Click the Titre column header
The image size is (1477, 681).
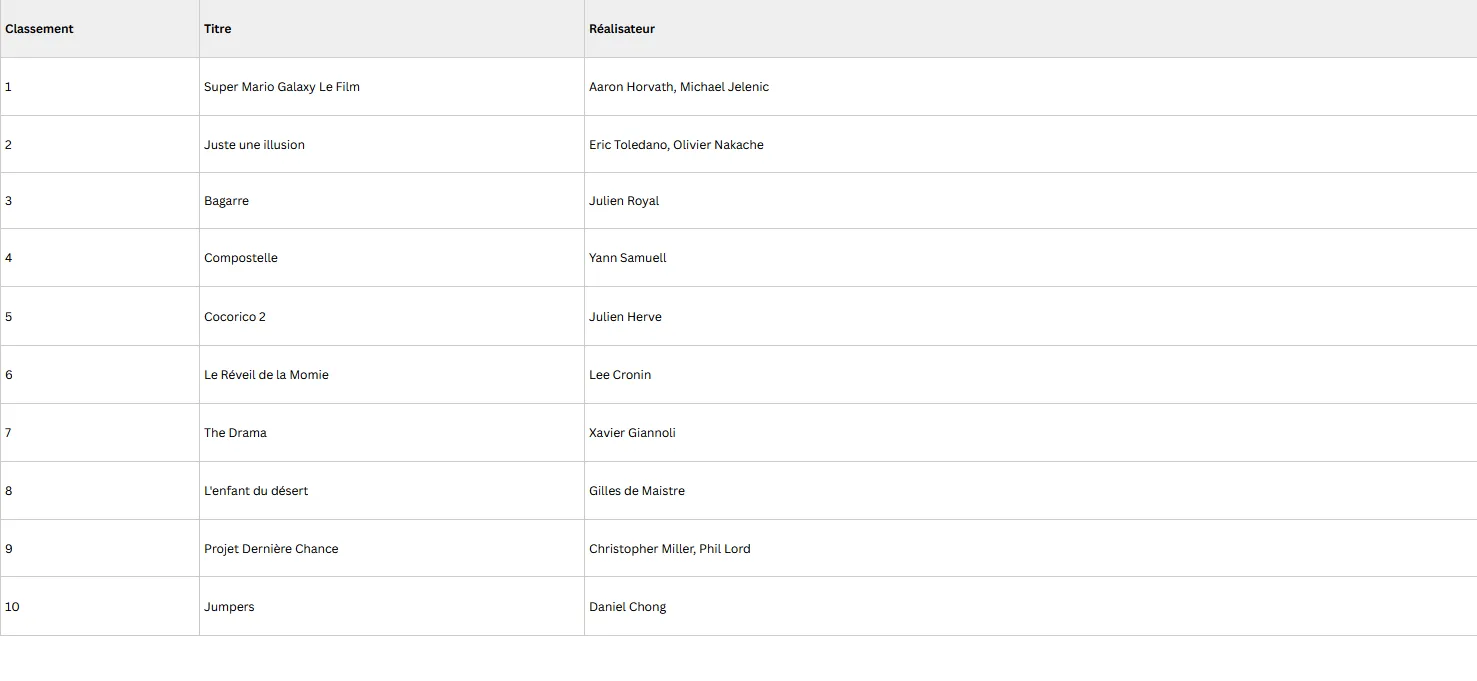point(218,29)
